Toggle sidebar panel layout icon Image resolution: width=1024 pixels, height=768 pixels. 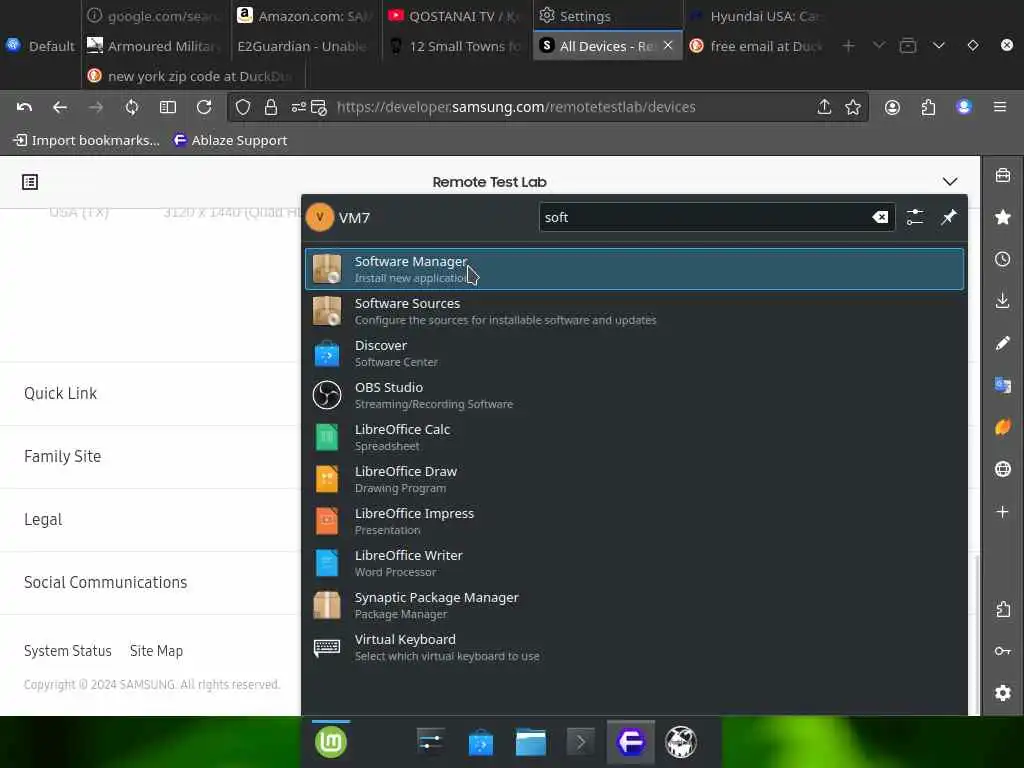click(x=168, y=107)
